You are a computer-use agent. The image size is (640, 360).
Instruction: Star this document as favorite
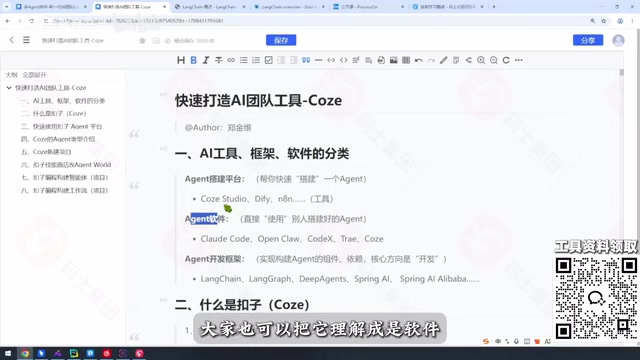click(142, 40)
